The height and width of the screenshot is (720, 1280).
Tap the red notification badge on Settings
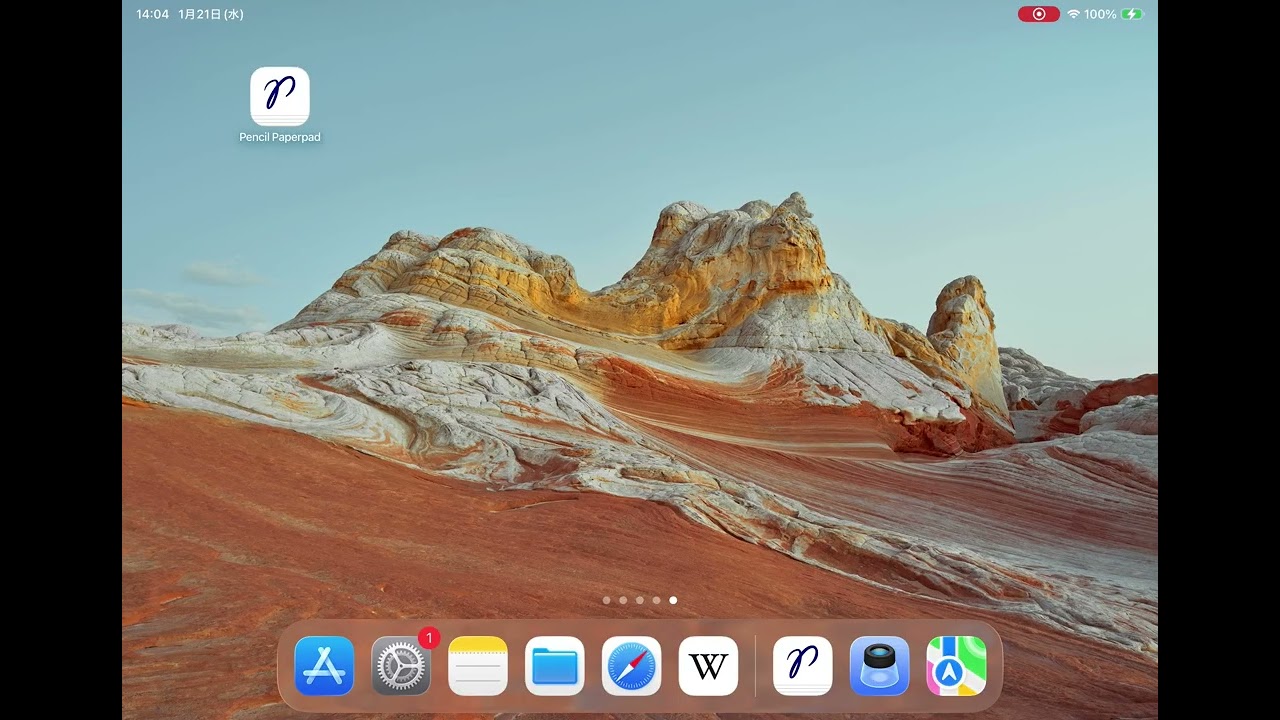click(x=429, y=638)
